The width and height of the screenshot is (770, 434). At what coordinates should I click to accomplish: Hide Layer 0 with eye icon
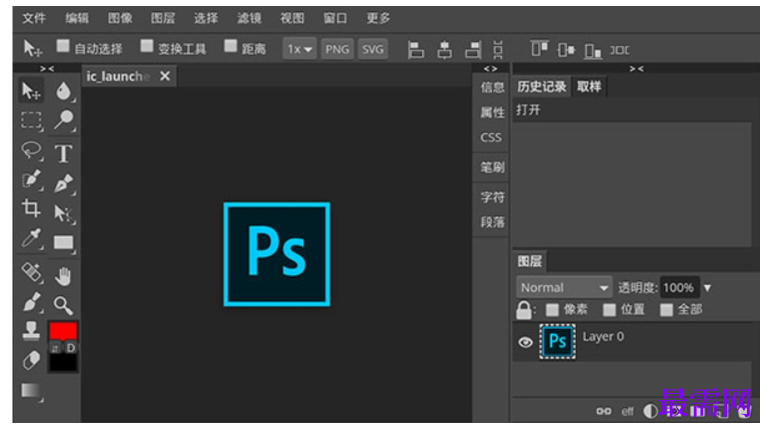[525, 342]
